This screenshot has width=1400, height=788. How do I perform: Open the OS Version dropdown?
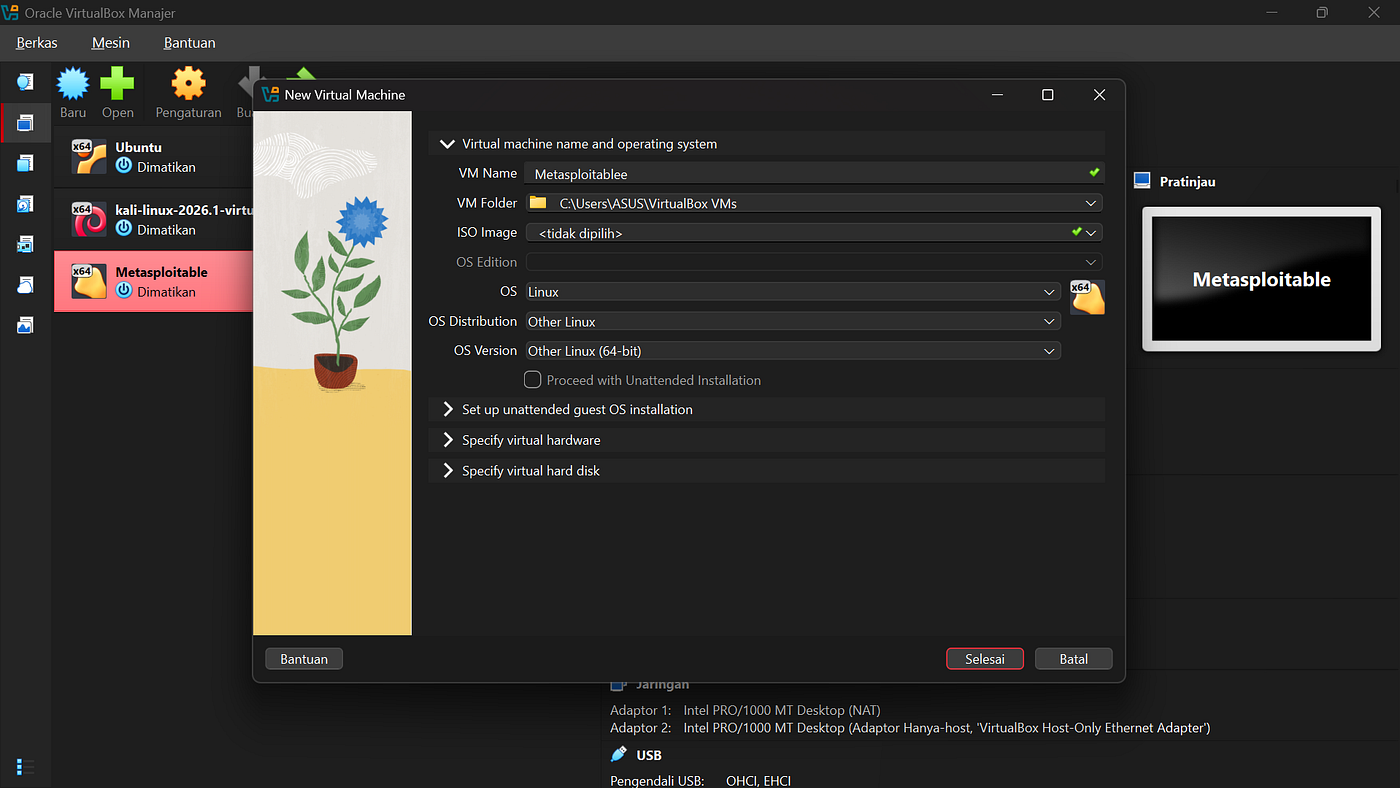[x=793, y=351]
